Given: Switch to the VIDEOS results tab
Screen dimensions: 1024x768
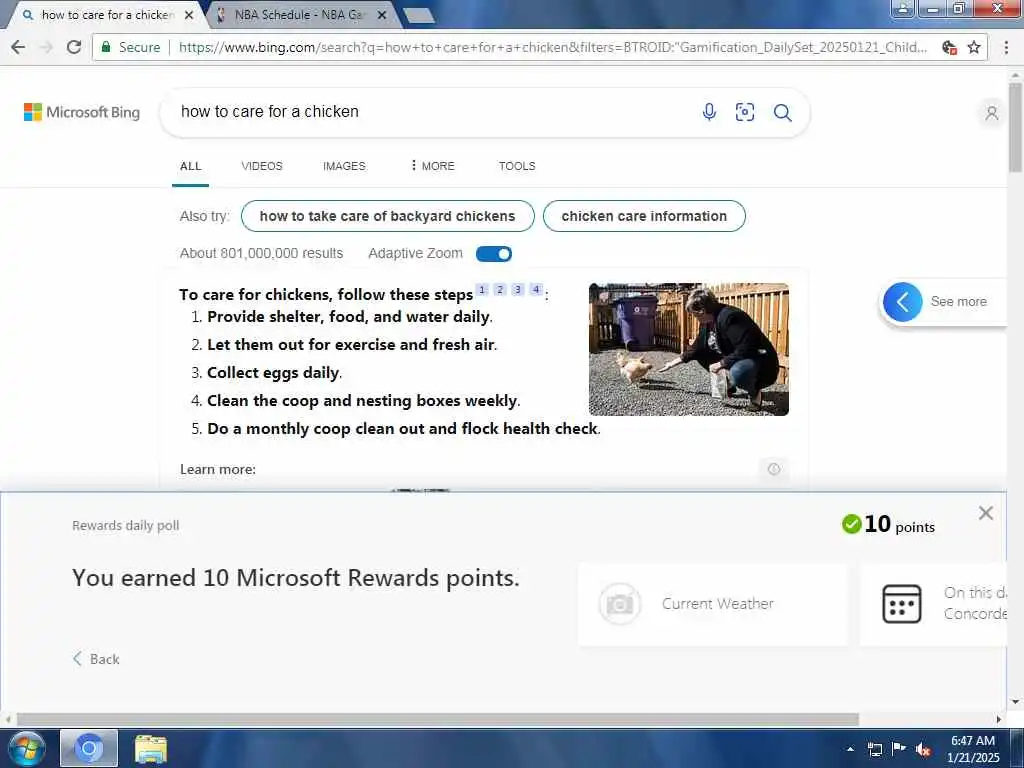Looking at the screenshot, I should click(x=262, y=166).
